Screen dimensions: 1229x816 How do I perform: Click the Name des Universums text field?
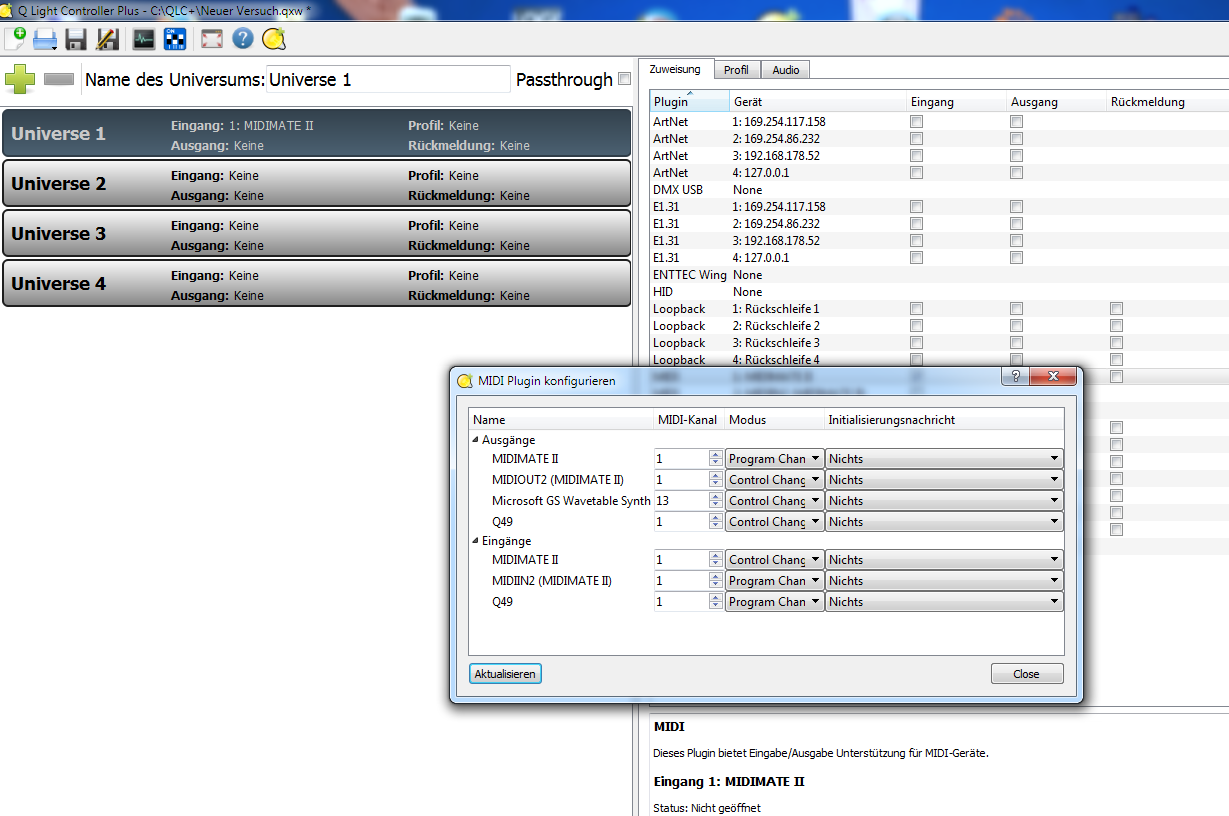pos(388,79)
